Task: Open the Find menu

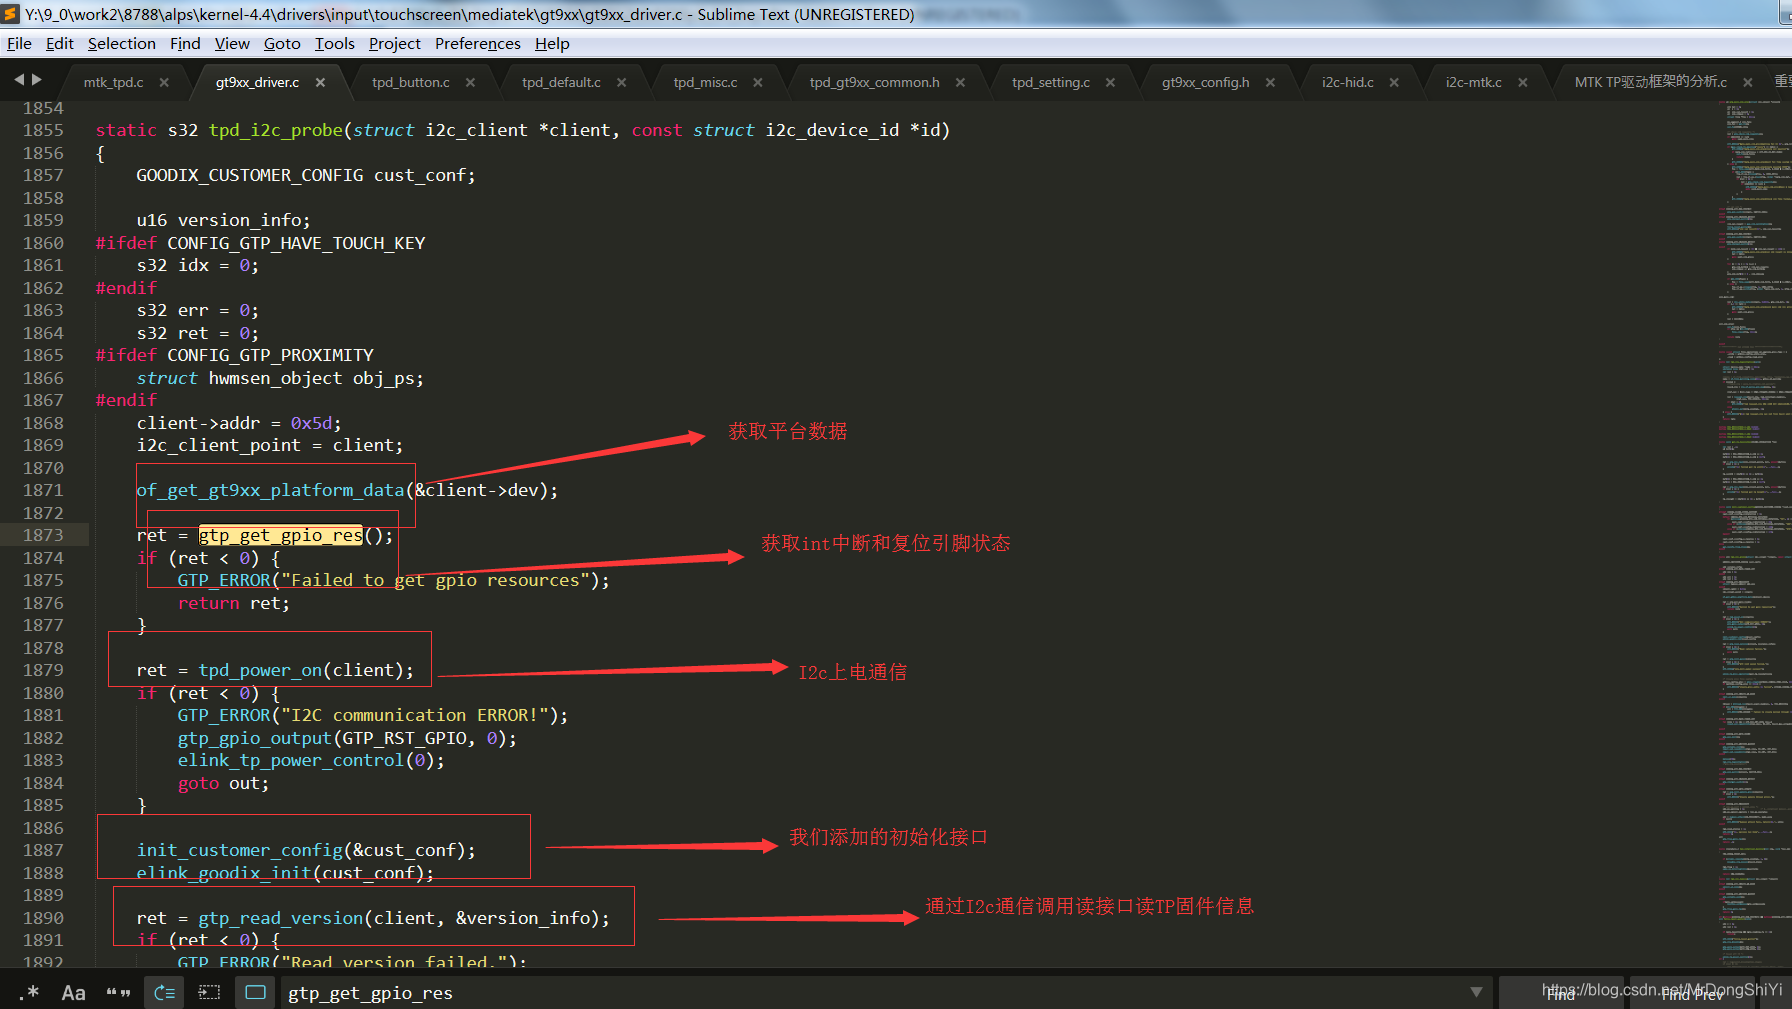Action: pyautogui.click(x=185, y=43)
